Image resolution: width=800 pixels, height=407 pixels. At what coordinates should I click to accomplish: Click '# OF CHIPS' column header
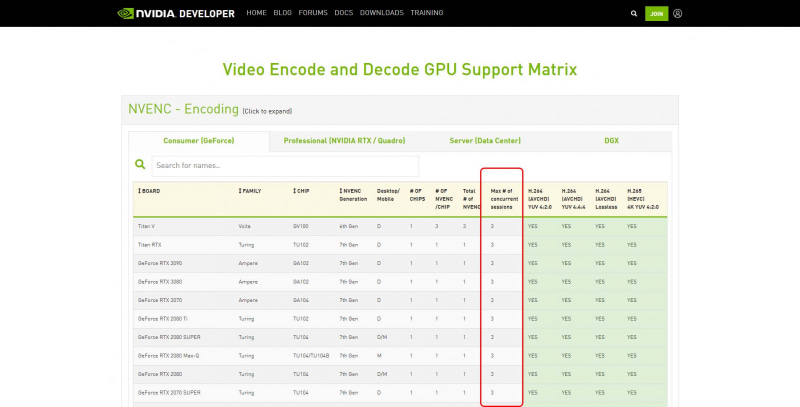(x=417, y=195)
